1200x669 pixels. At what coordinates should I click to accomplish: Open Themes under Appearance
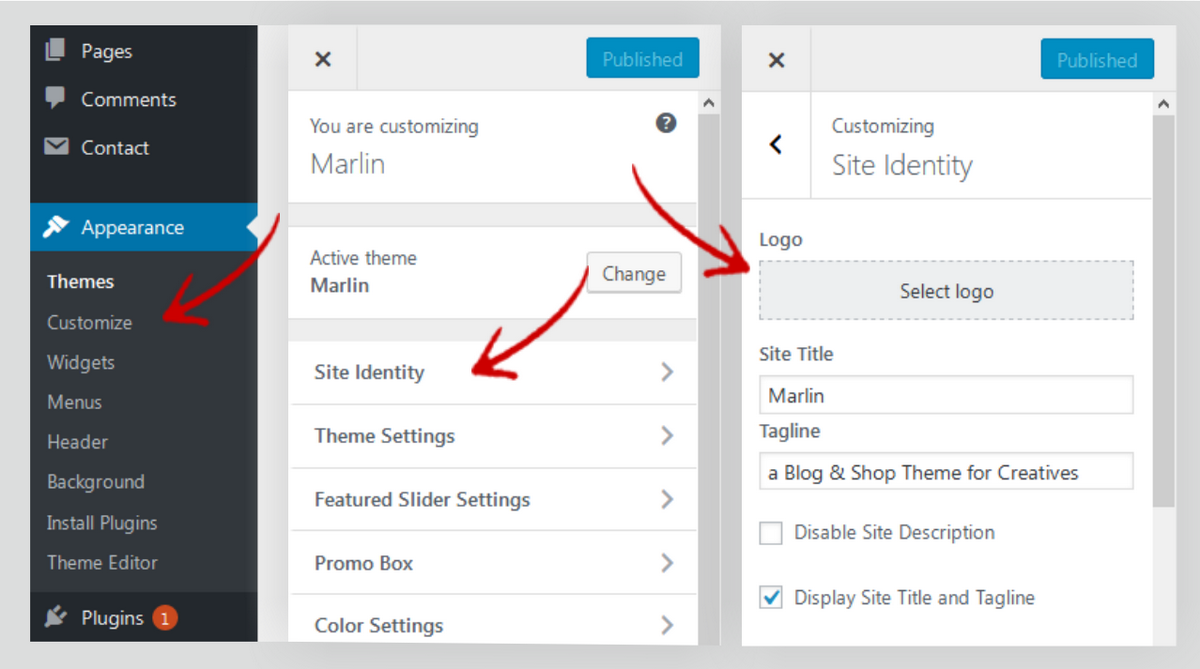tap(80, 282)
